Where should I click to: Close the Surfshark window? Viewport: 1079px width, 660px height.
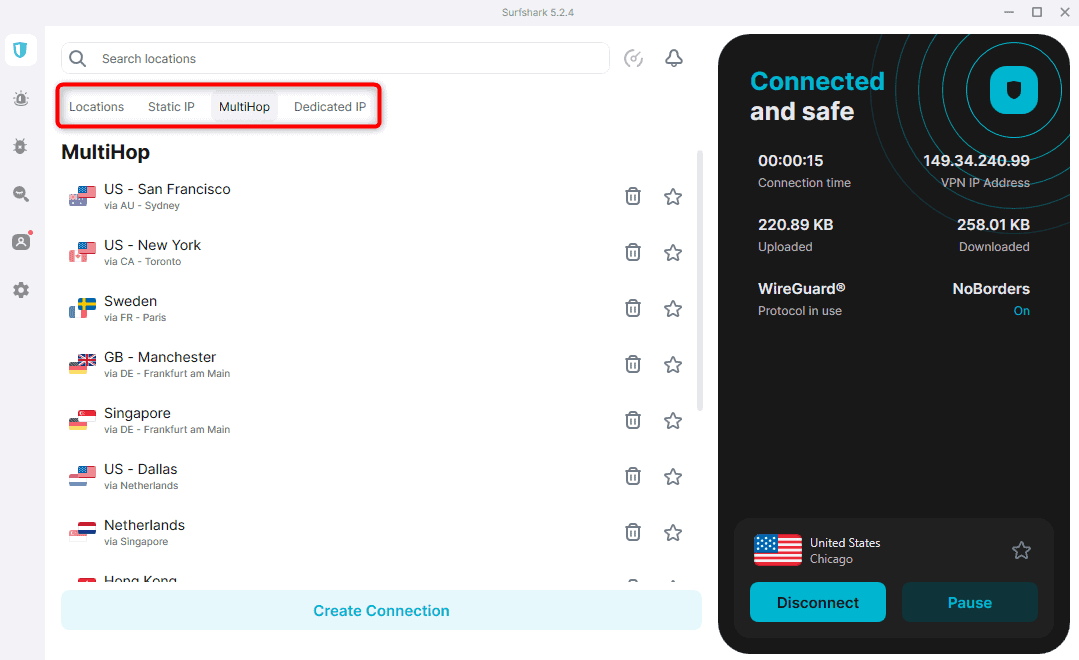1065,12
